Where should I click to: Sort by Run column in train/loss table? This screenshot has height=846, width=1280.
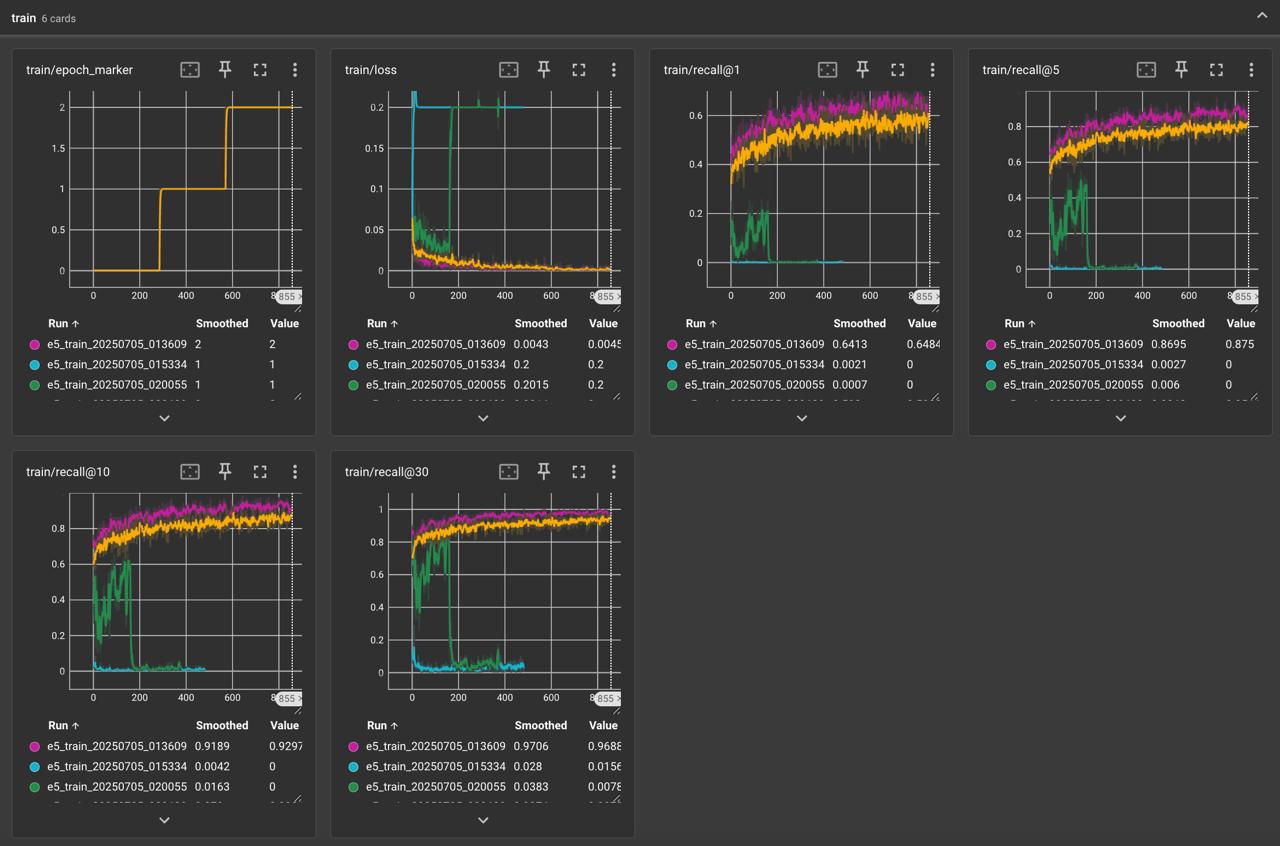point(377,323)
